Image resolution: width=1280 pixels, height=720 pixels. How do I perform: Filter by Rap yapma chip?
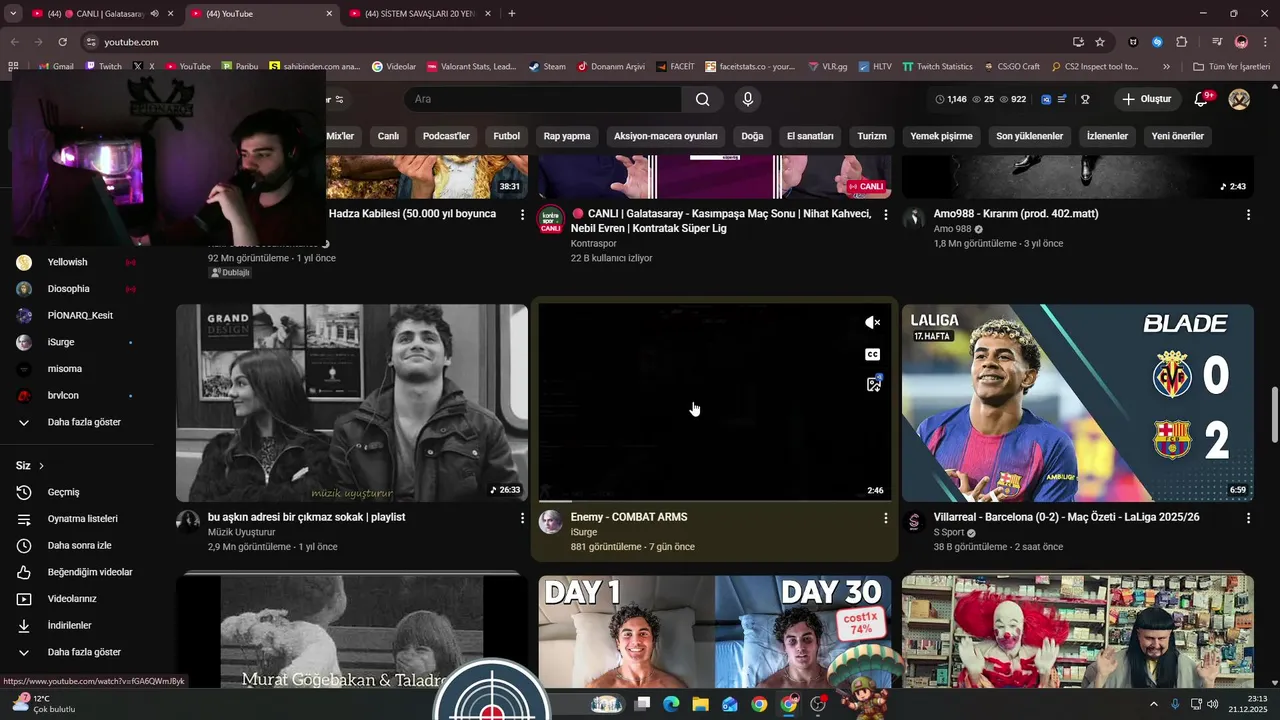[x=567, y=136]
